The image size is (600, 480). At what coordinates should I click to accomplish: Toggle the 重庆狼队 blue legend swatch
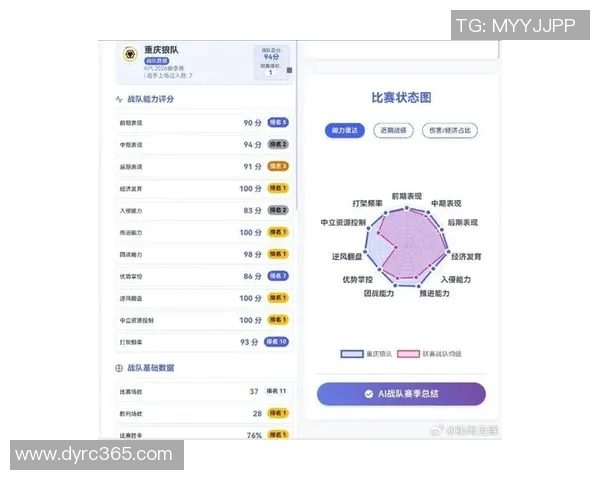point(352,354)
